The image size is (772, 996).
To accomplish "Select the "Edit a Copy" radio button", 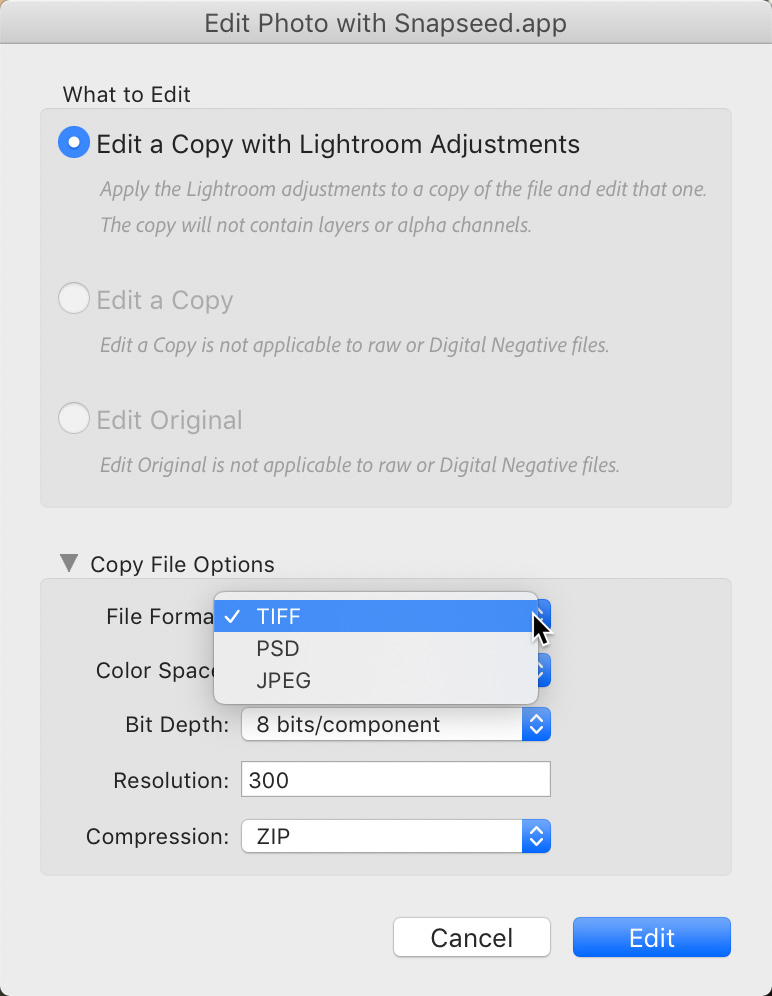I will [x=74, y=299].
